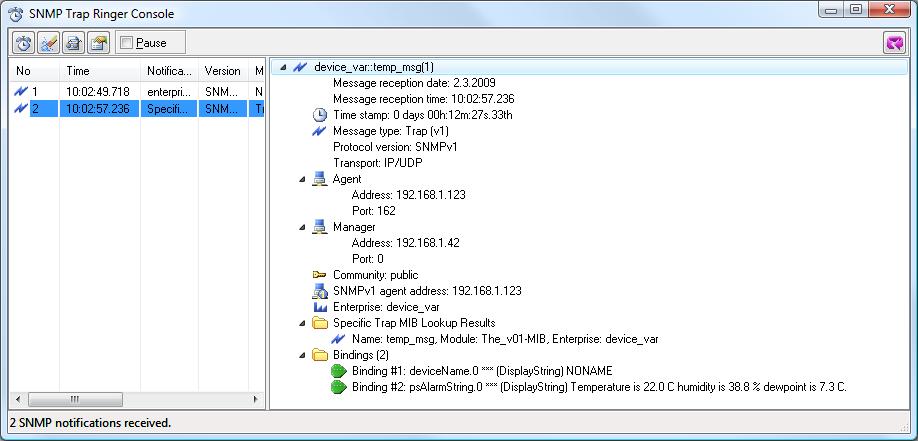
Task: Click the right arrow of horizontal scrollbar
Action: pyautogui.click(x=255, y=399)
